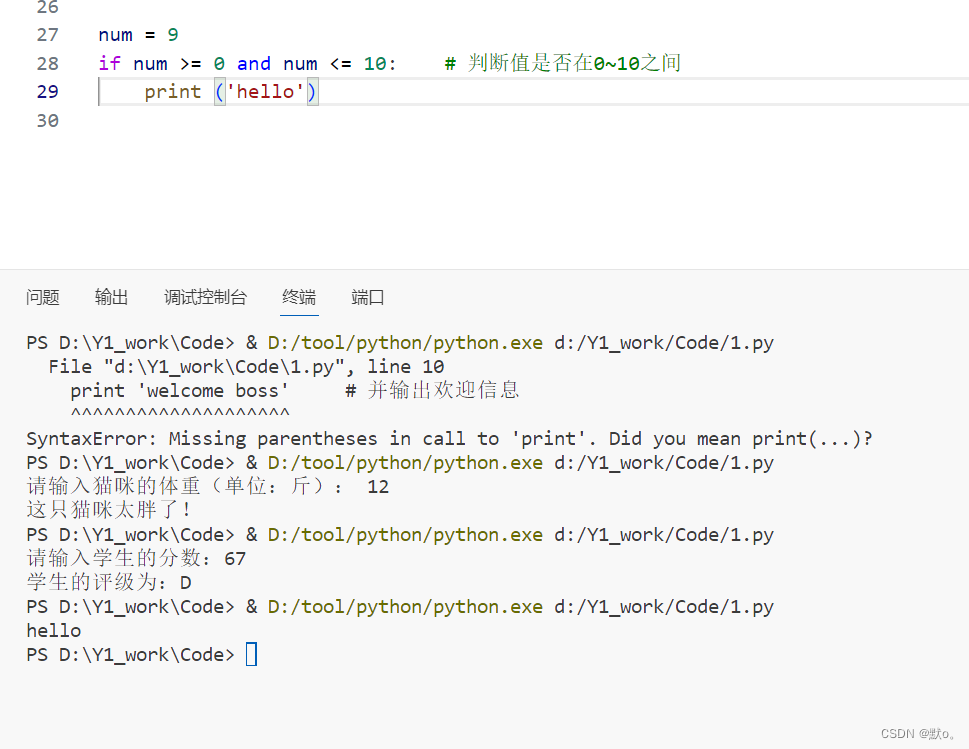
Task: Click the active 终端 tab
Action: coord(298,297)
